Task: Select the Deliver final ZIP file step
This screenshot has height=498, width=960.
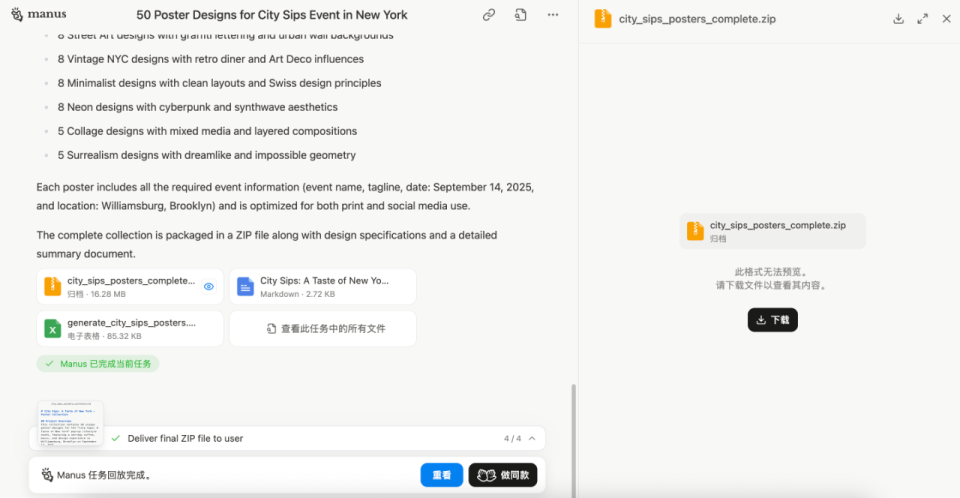Action: (185, 439)
